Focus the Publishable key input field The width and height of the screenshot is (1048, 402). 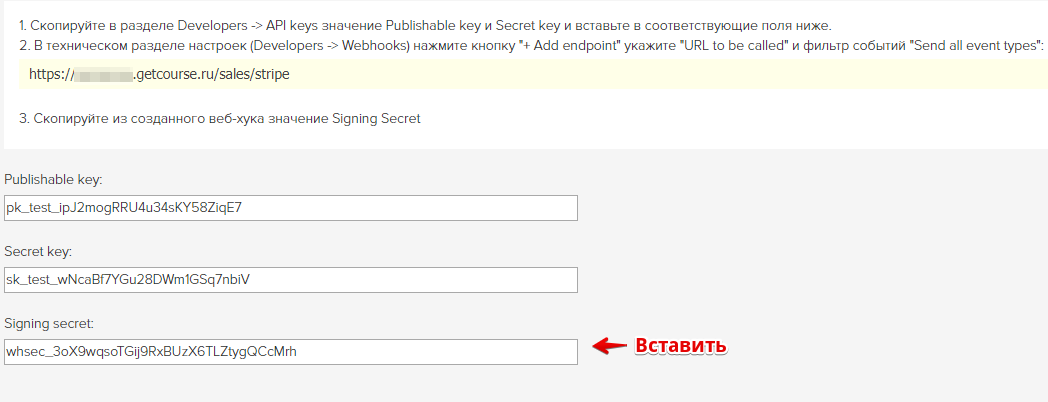[291, 208]
